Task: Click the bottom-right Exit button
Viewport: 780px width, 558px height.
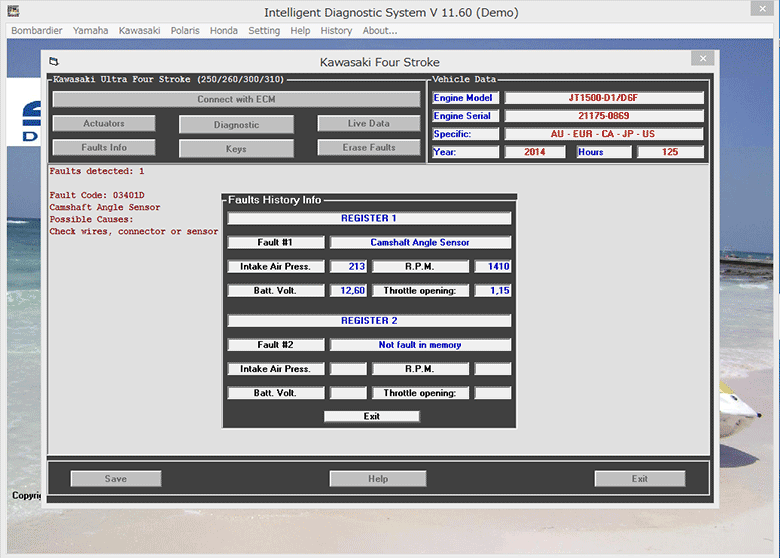Action: (x=640, y=478)
